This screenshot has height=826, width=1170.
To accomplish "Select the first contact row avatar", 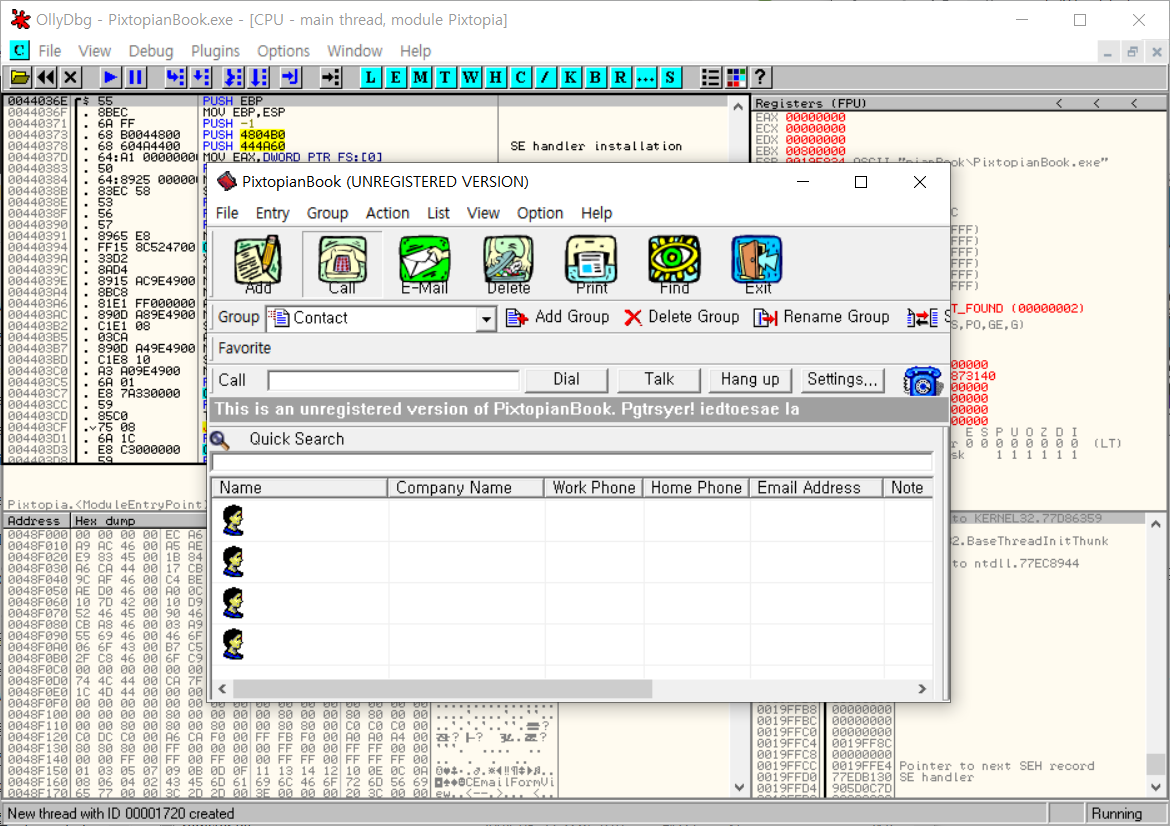I will click(x=234, y=520).
